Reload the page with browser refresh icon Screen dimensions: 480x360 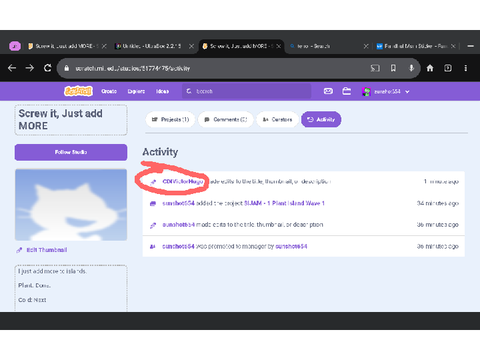coord(48,68)
